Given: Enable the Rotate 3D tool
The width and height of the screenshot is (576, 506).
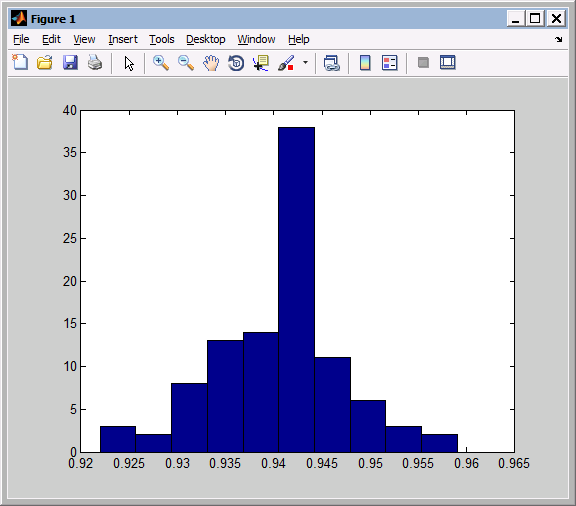Looking at the screenshot, I should pos(236,63).
